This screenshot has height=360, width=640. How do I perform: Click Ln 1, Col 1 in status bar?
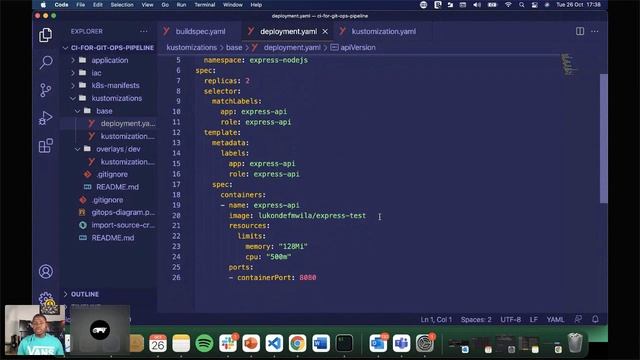[x=436, y=319]
